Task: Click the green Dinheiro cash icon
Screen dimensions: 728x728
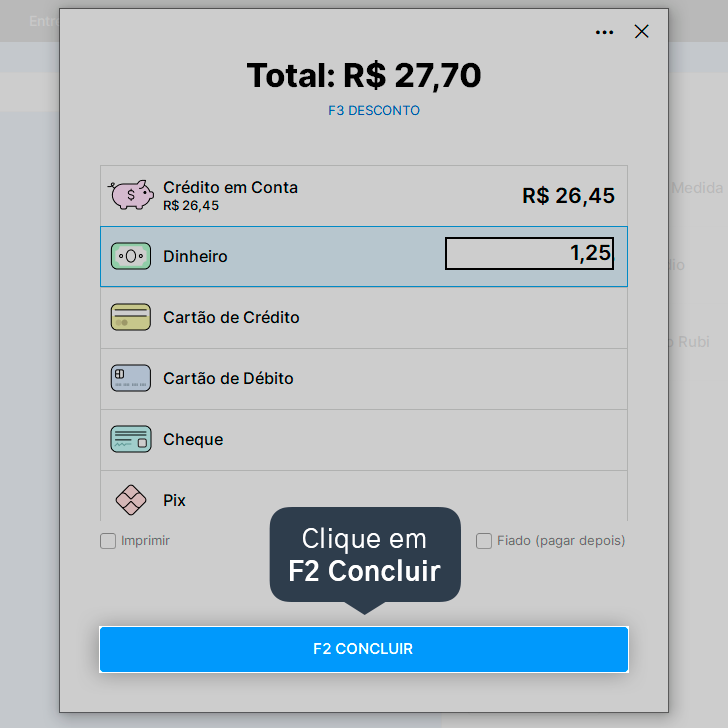Action: pos(131,256)
